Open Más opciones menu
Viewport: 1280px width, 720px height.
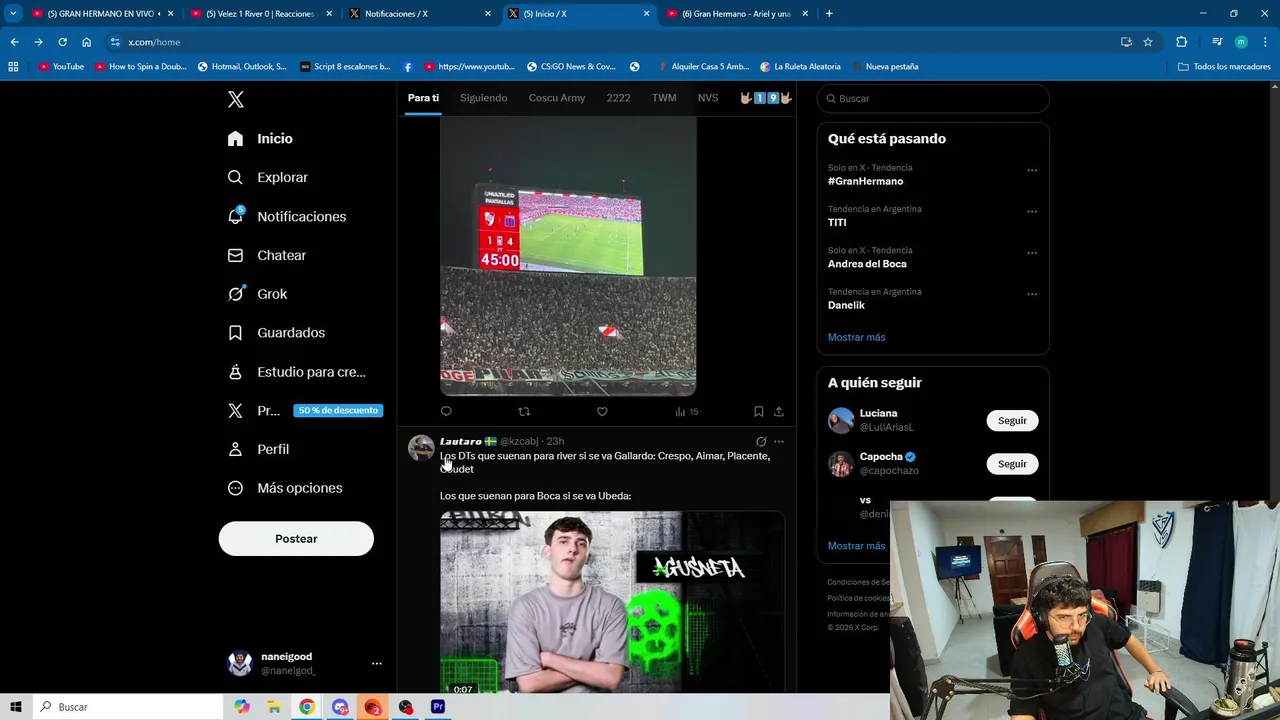tap(285, 488)
